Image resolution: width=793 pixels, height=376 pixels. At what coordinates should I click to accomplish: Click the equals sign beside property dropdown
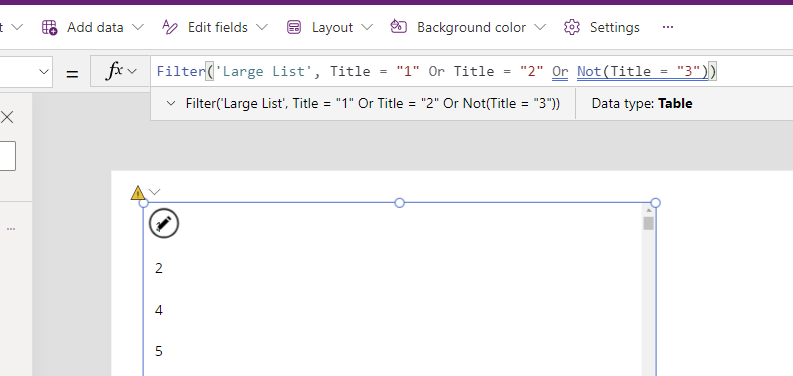click(x=72, y=74)
